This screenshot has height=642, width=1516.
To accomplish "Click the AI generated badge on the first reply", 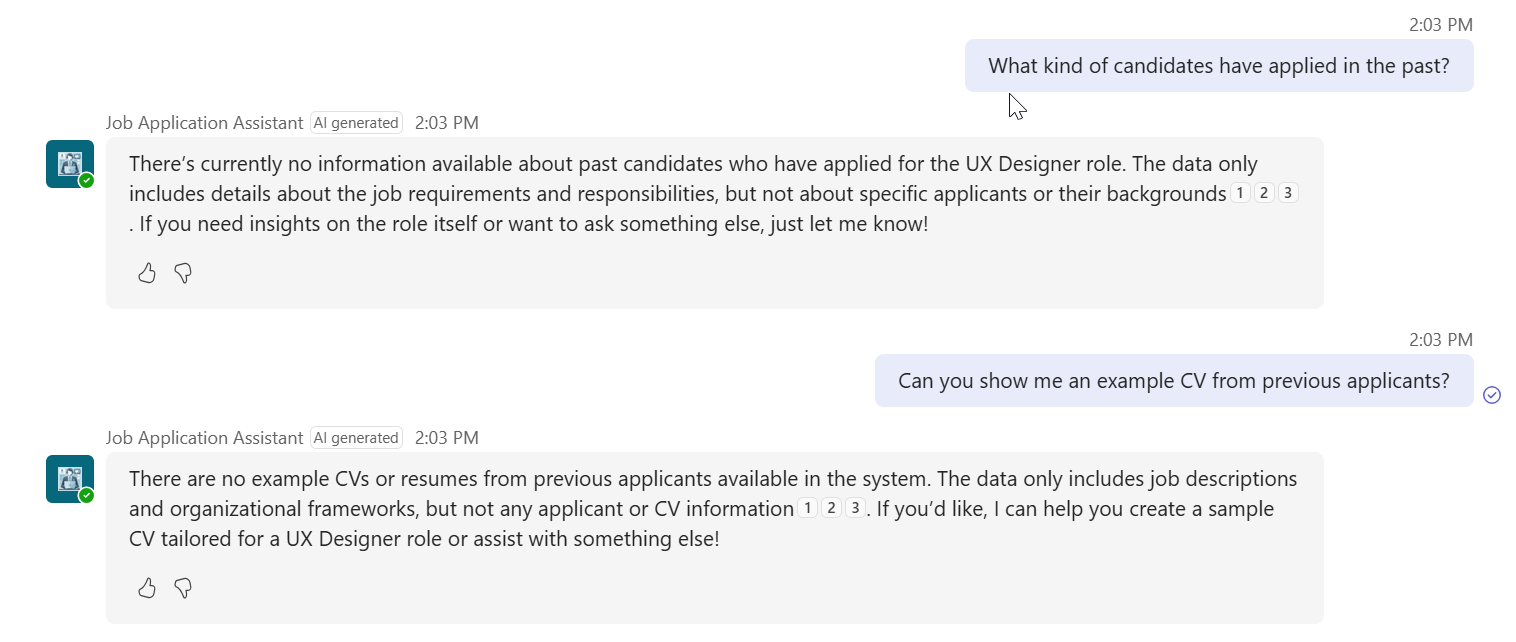I will 356,123.
